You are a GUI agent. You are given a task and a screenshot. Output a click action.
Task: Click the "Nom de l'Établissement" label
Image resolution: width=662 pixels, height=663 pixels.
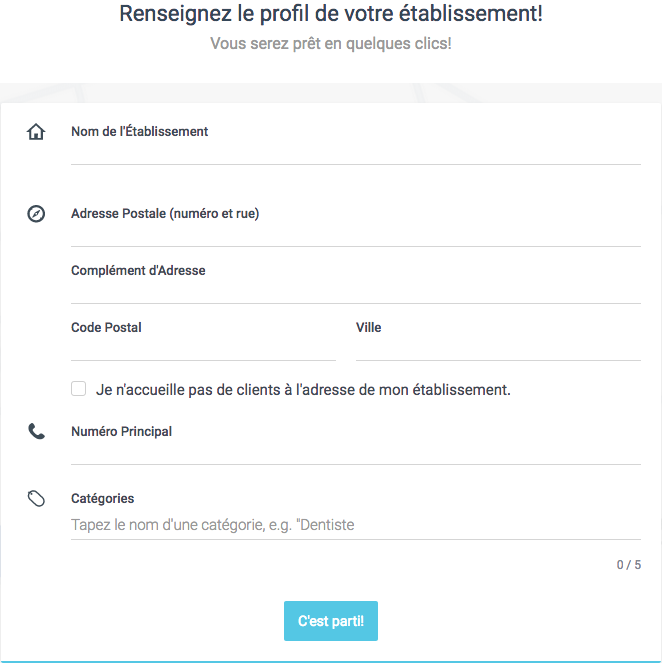pos(140,132)
